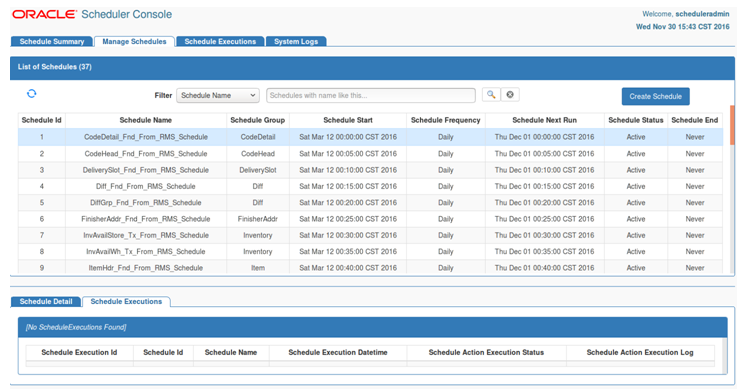Viewport: 742px width, 390px height.
Task: Click the refresh schedules icon
Action: click(x=32, y=94)
